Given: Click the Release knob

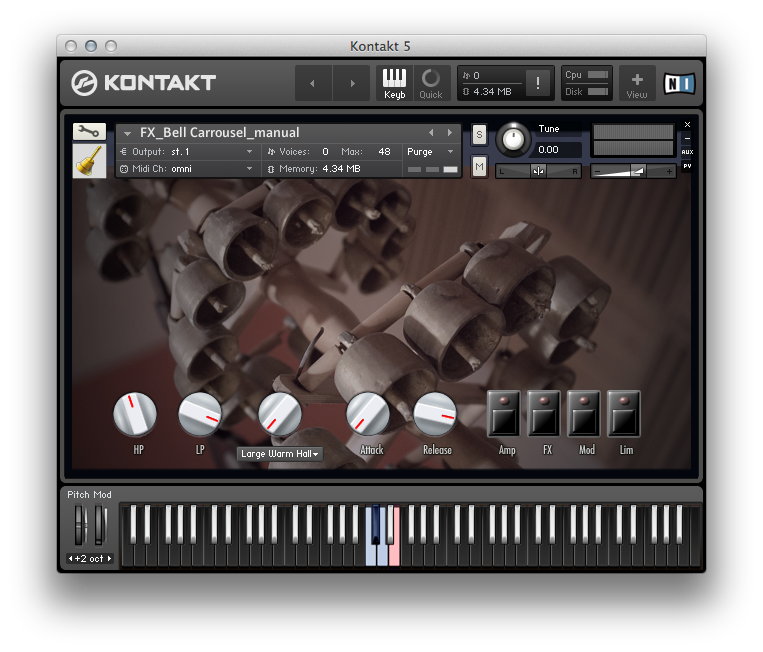Looking at the screenshot, I should point(435,414).
